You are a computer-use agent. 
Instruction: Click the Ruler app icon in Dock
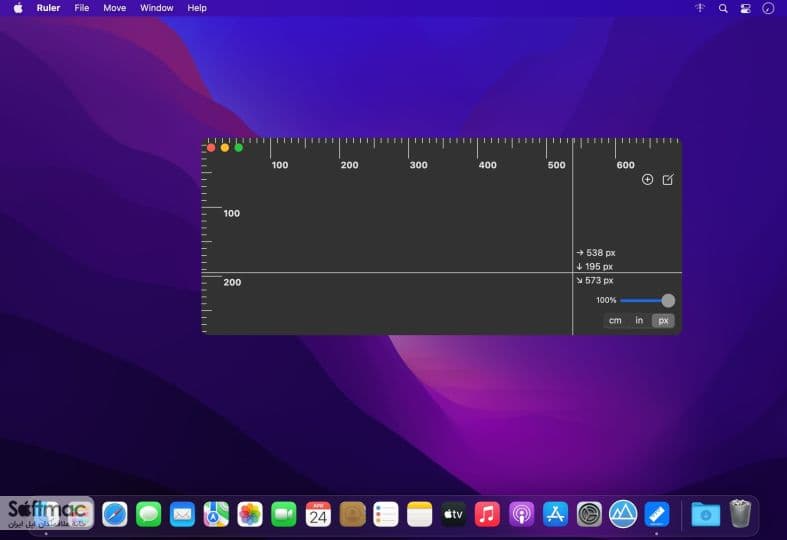[x=657, y=514]
